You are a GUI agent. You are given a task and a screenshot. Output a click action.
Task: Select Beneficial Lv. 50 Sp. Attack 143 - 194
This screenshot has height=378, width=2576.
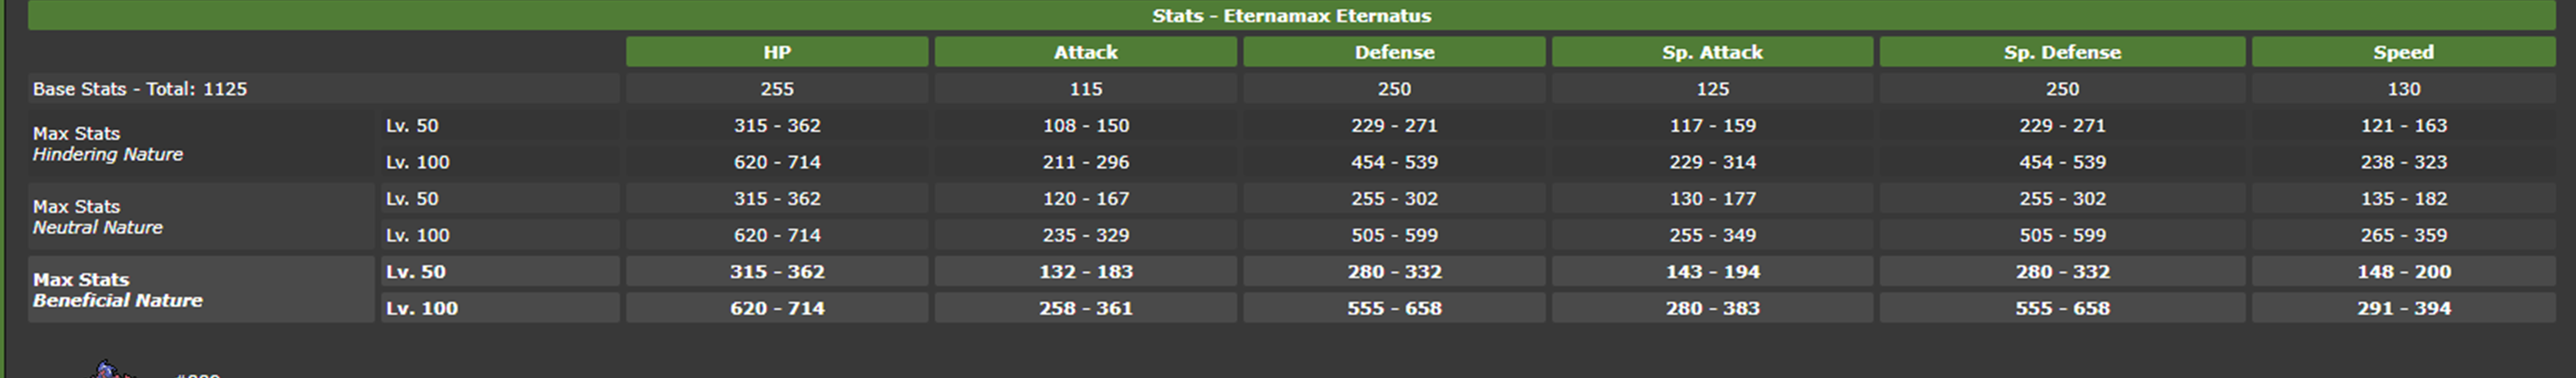1712,271
